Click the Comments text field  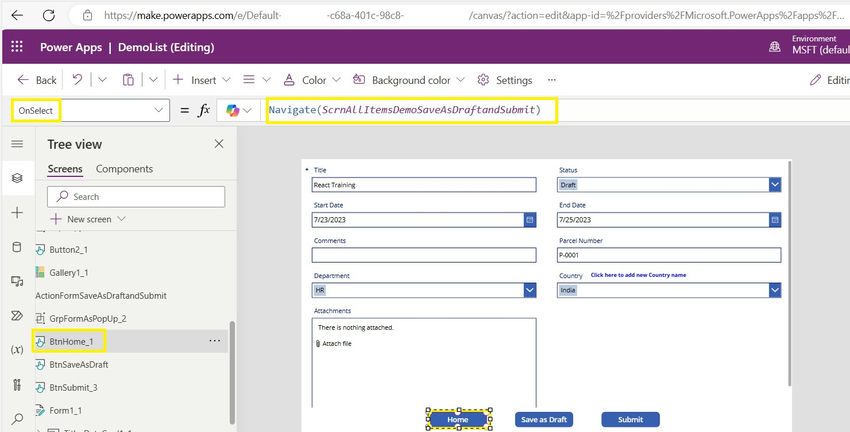424,255
